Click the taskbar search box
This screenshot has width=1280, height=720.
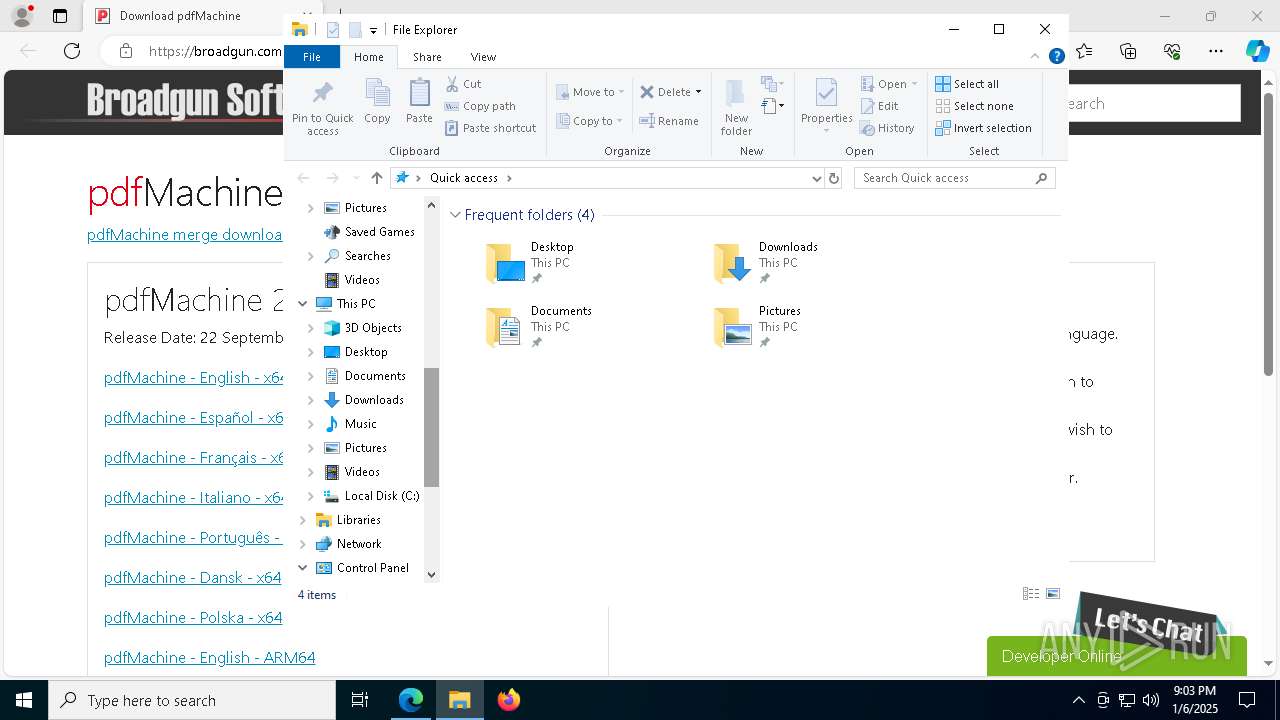click(192, 700)
